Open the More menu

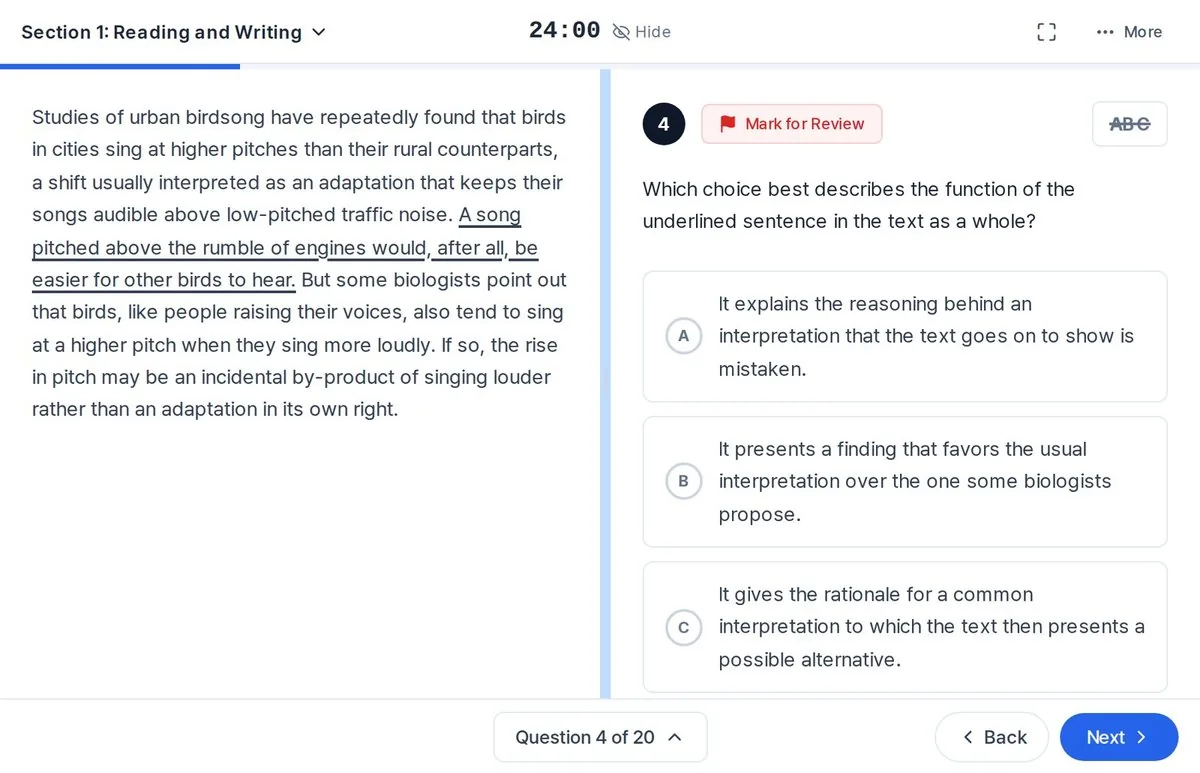click(x=1129, y=32)
